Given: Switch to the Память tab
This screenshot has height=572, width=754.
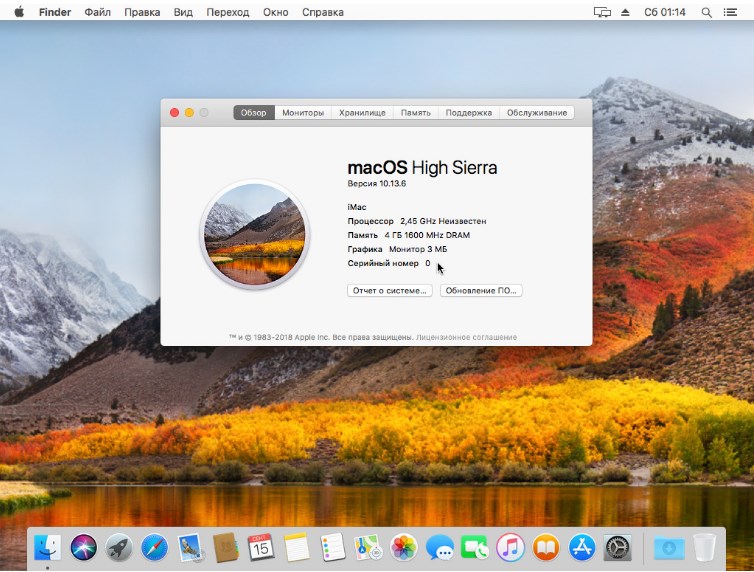Looking at the screenshot, I should (415, 112).
